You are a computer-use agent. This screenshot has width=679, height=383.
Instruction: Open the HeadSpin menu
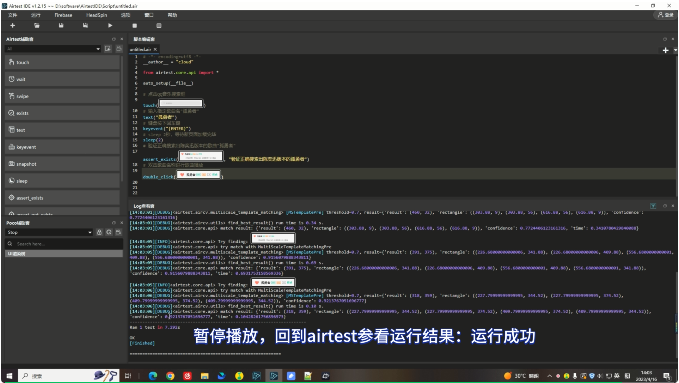pos(96,15)
